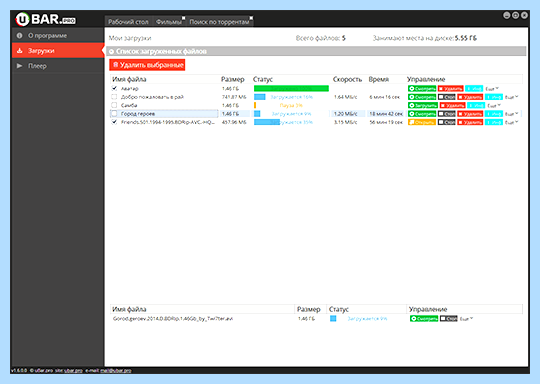Click Смотреть for Gorod.geroev avi file
Image resolution: width=540 pixels, height=384 pixels.
(424, 319)
